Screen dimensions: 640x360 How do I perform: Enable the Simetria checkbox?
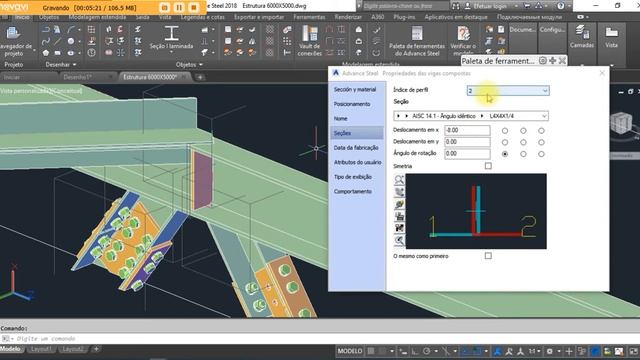[488, 166]
